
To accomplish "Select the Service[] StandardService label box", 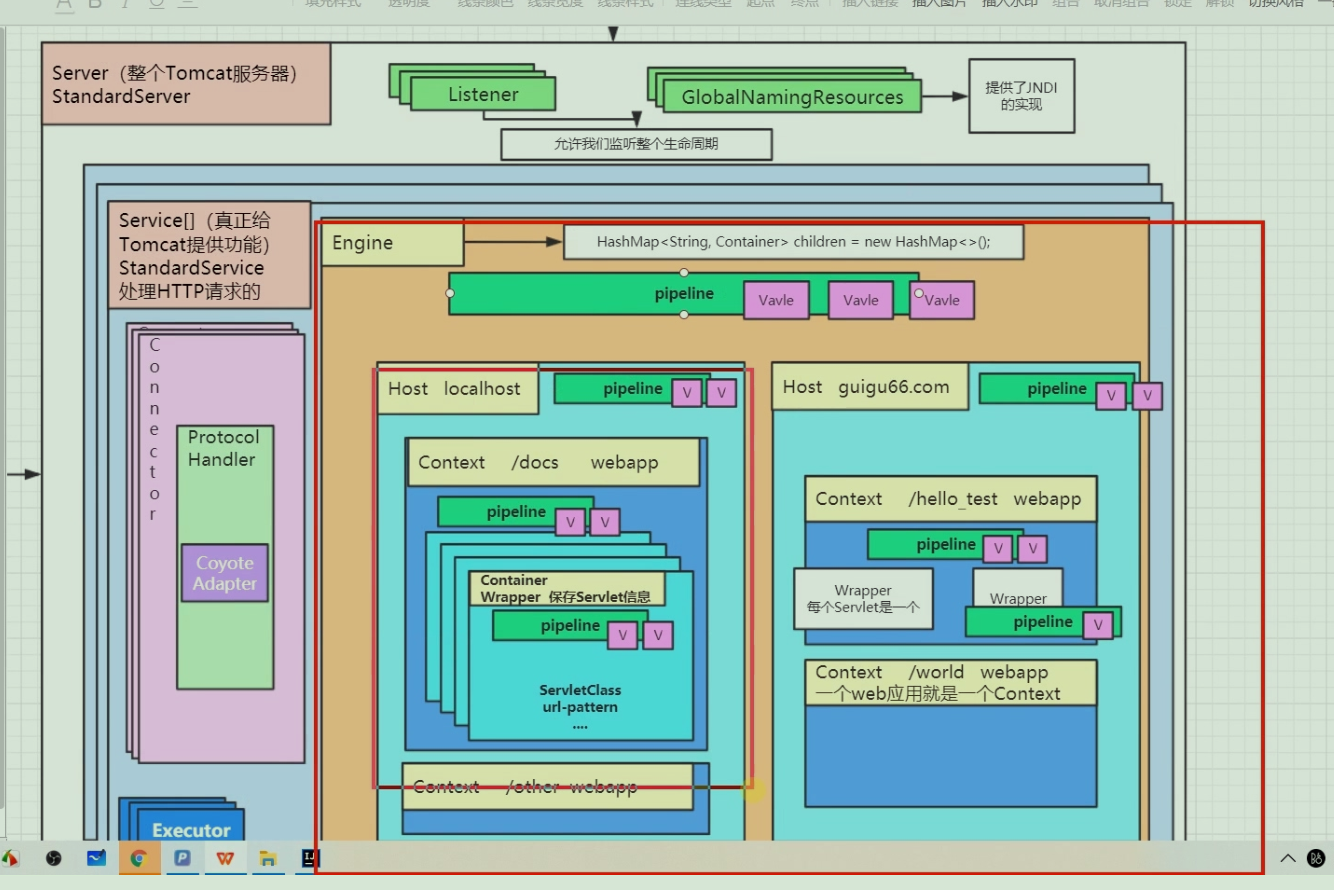I will click(x=209, y=255).
